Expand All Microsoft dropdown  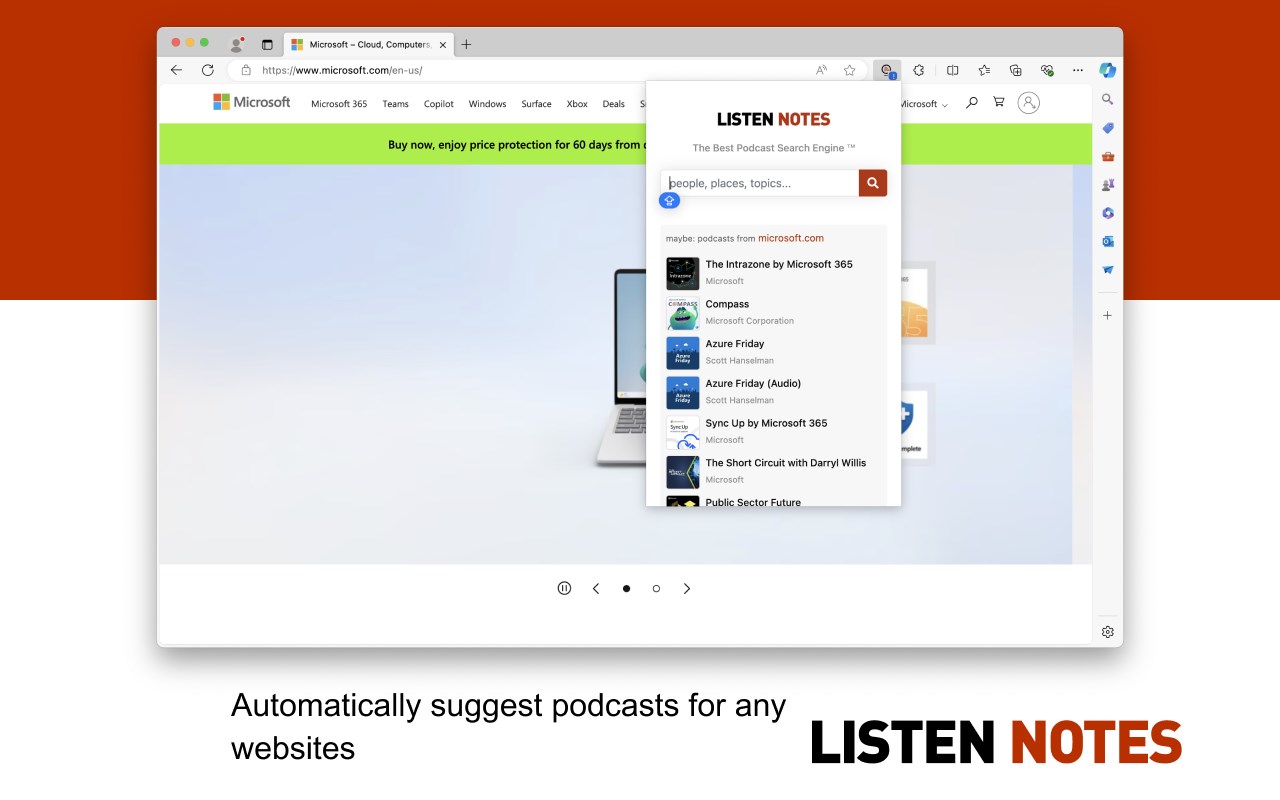[x=924, y=104]
